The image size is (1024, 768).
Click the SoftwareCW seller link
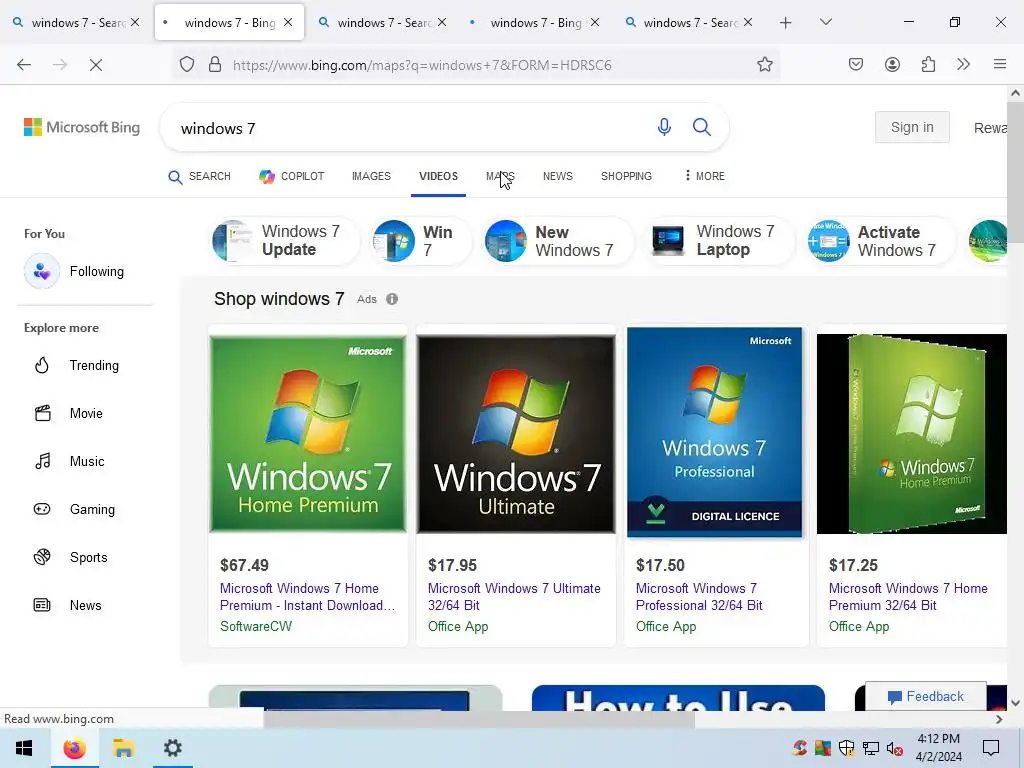coord(256,626)
